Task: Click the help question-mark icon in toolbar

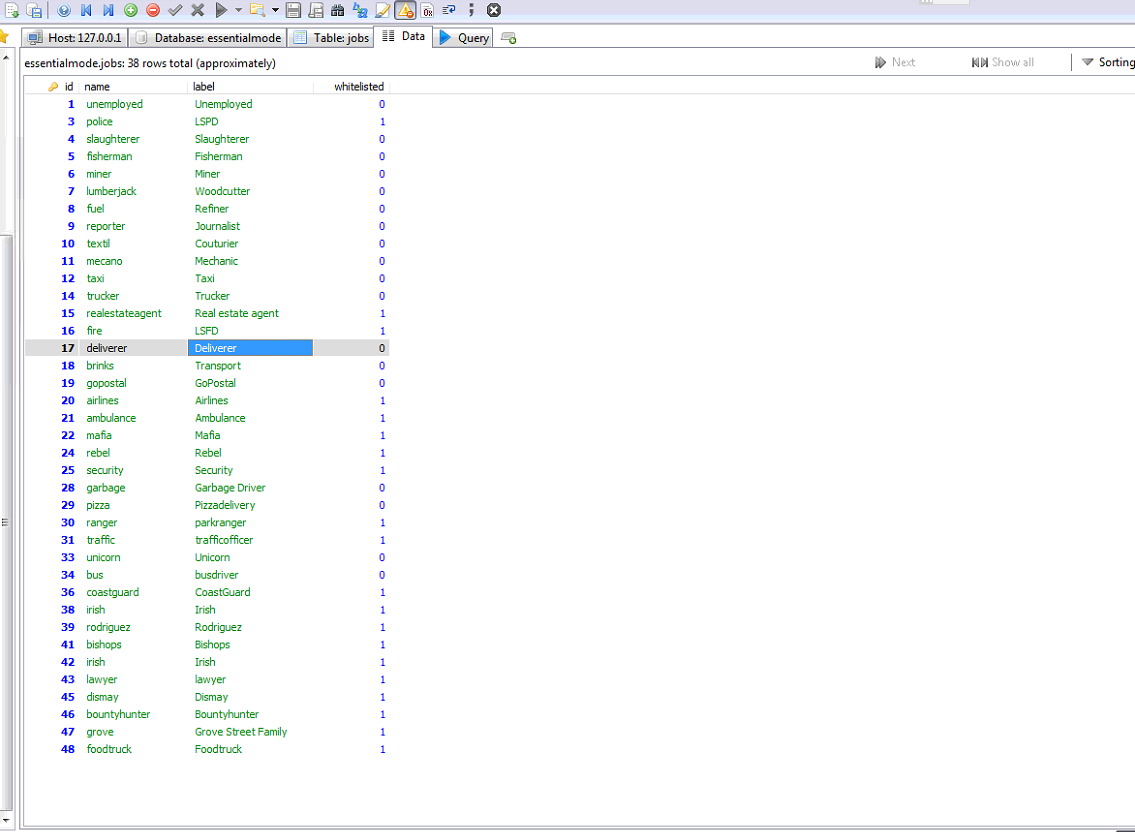Action: coord(64,10)
